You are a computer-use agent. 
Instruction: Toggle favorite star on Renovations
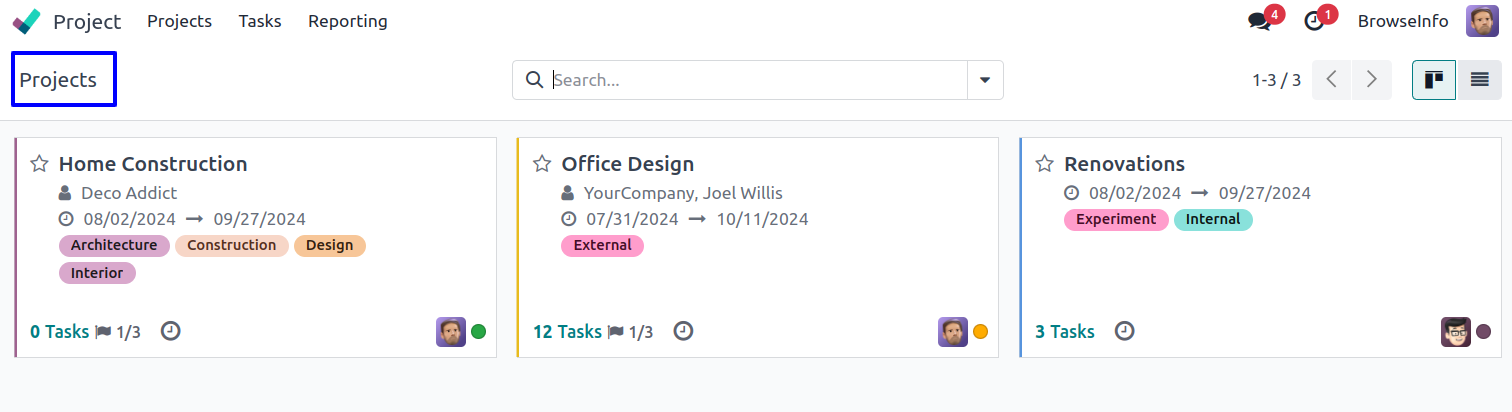(x=1044, y=164)
